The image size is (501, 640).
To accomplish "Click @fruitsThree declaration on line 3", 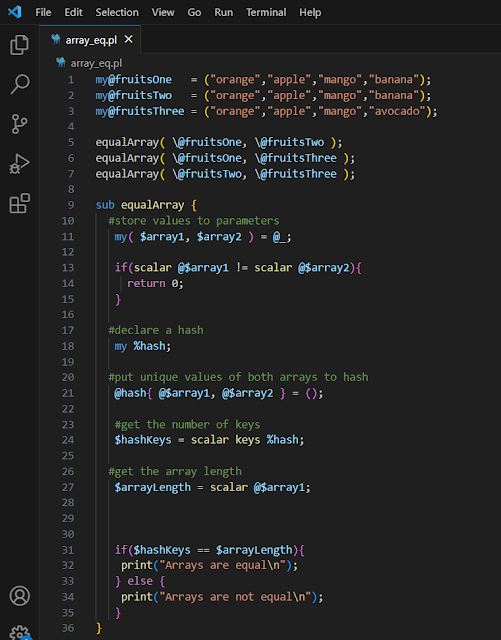I will [x=146, y=111].
